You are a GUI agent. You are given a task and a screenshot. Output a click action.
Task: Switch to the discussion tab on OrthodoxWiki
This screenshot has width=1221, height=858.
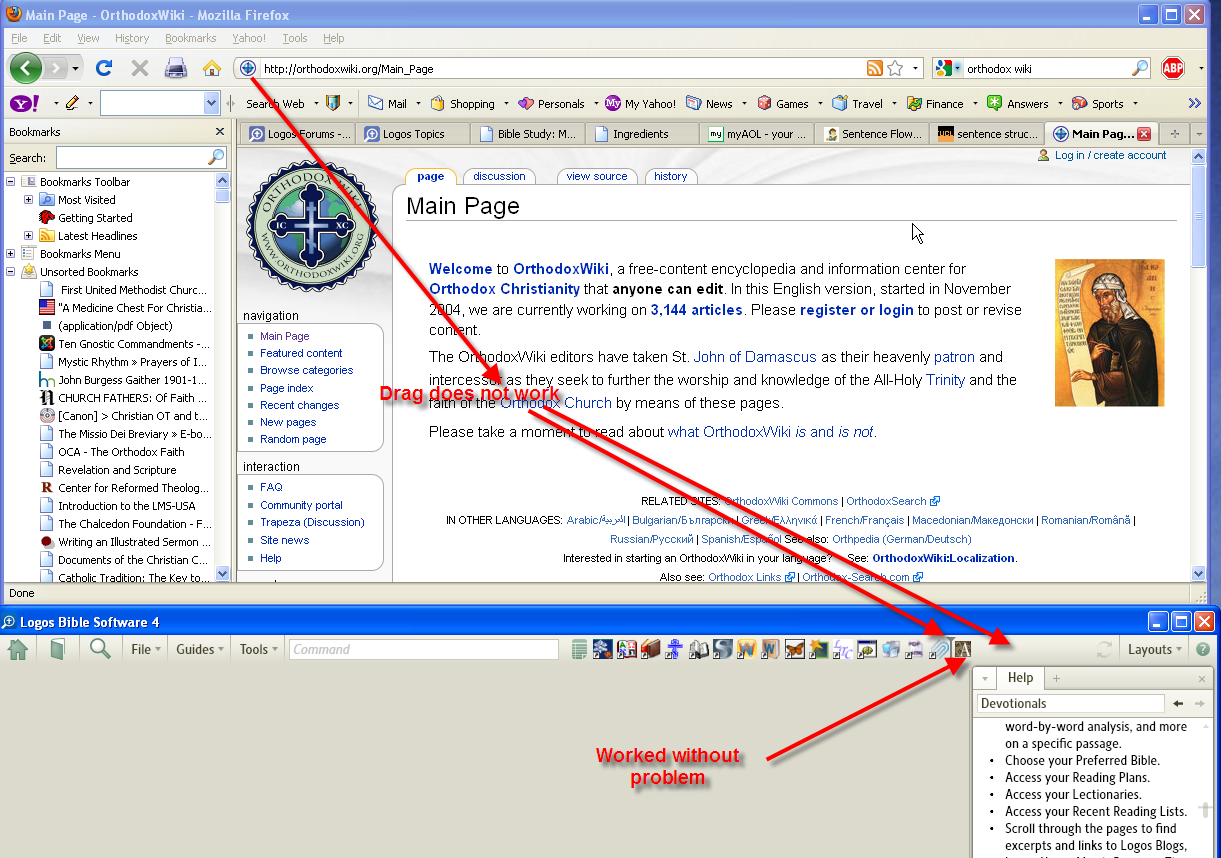(x=498, y=176)
